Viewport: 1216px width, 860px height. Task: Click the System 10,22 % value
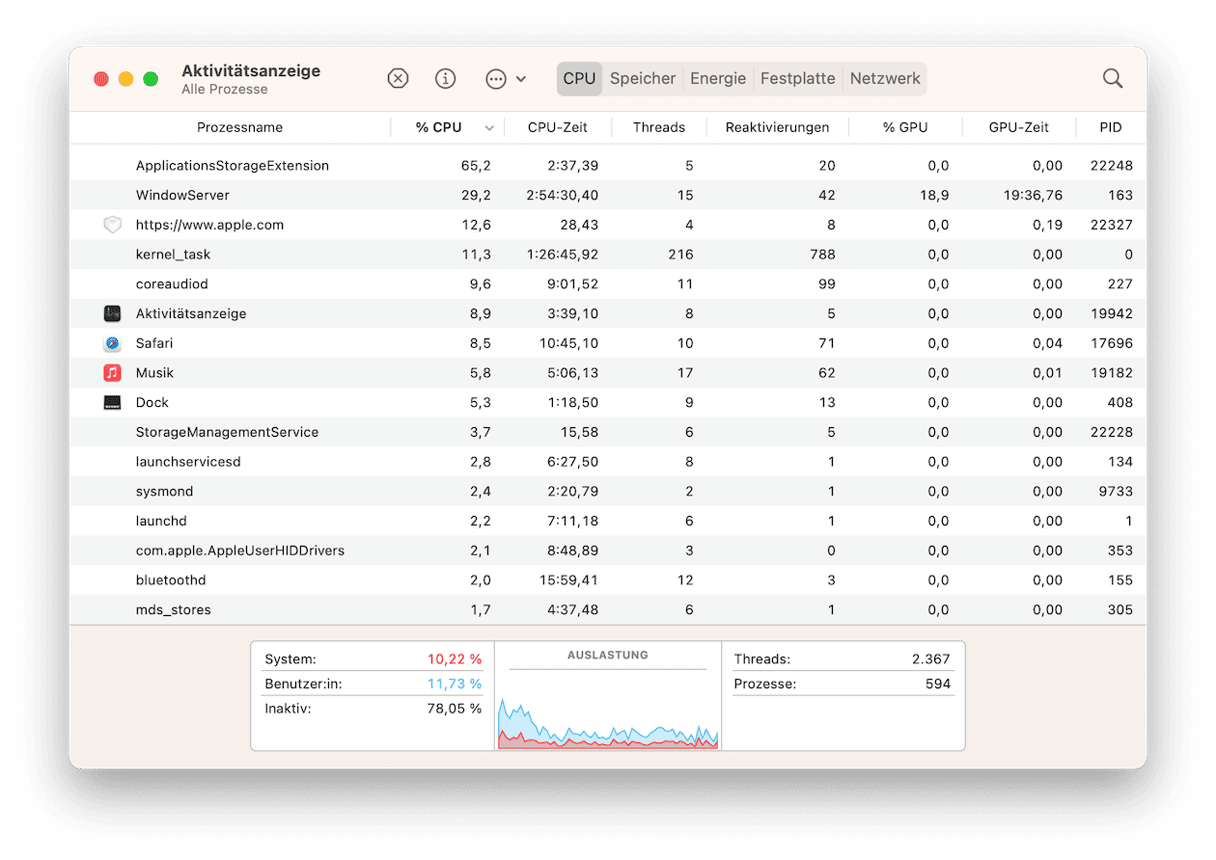tap(454, 659)
